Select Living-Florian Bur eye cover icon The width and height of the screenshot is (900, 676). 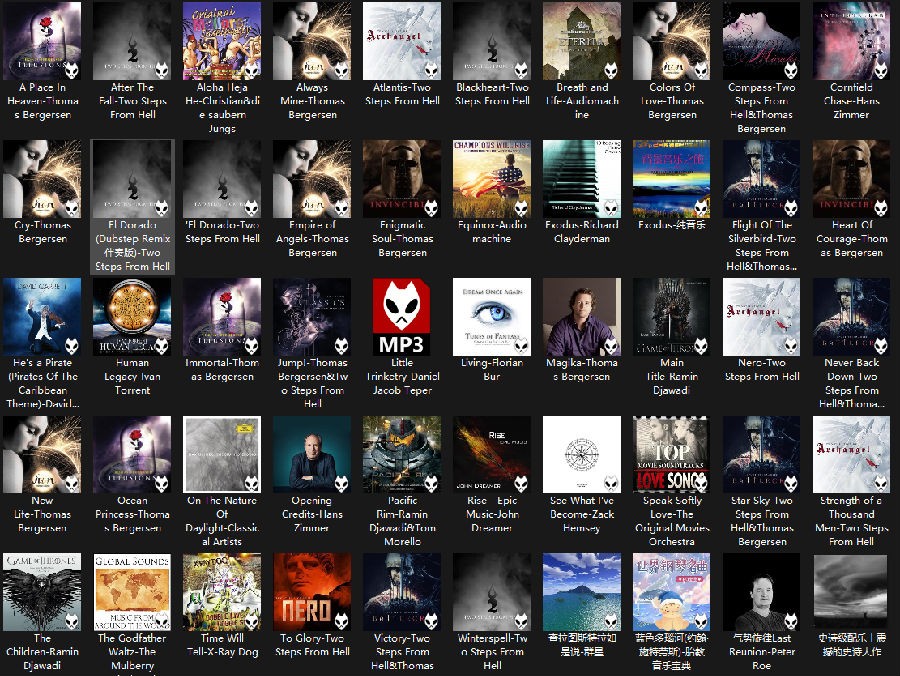click(492, 317)
